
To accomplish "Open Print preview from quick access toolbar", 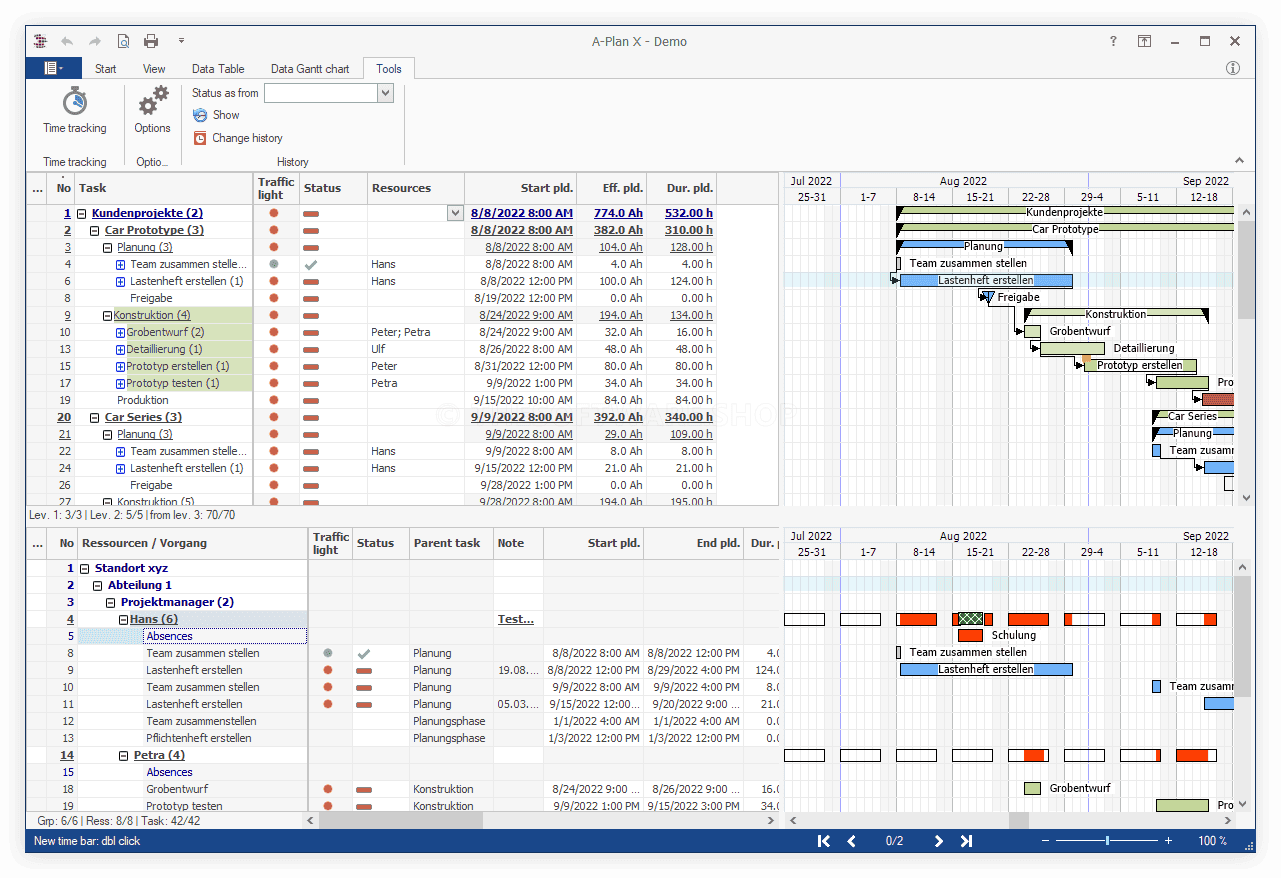I will tap(123, 41).
